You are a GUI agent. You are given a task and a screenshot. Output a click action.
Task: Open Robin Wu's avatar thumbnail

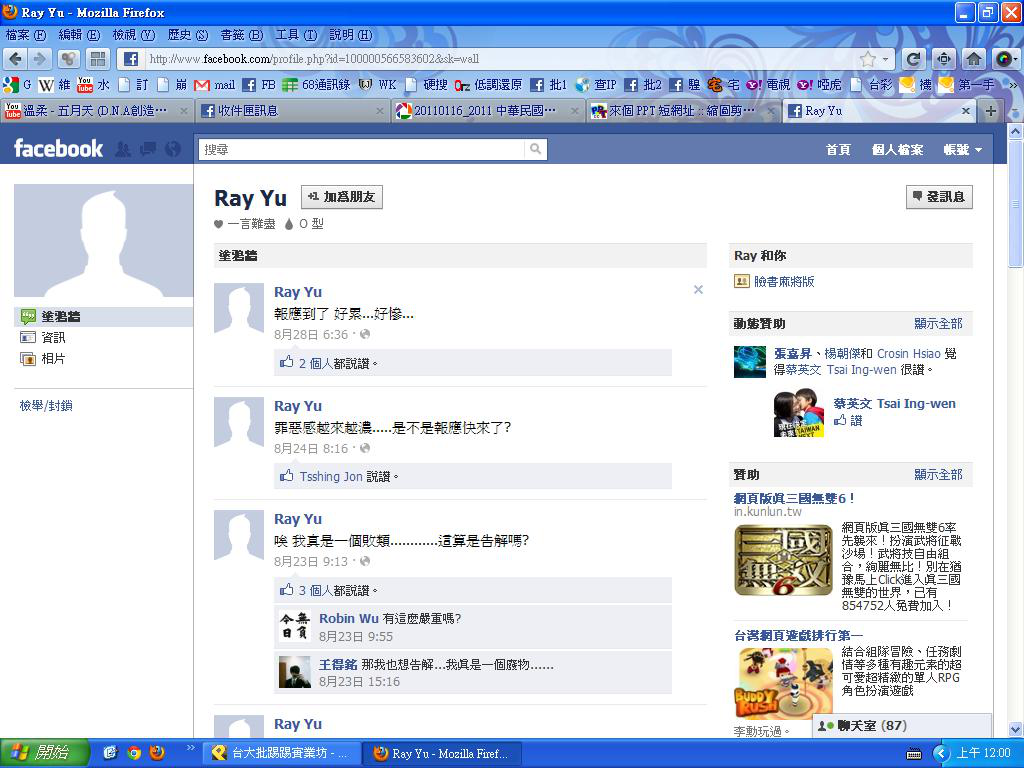295,626
